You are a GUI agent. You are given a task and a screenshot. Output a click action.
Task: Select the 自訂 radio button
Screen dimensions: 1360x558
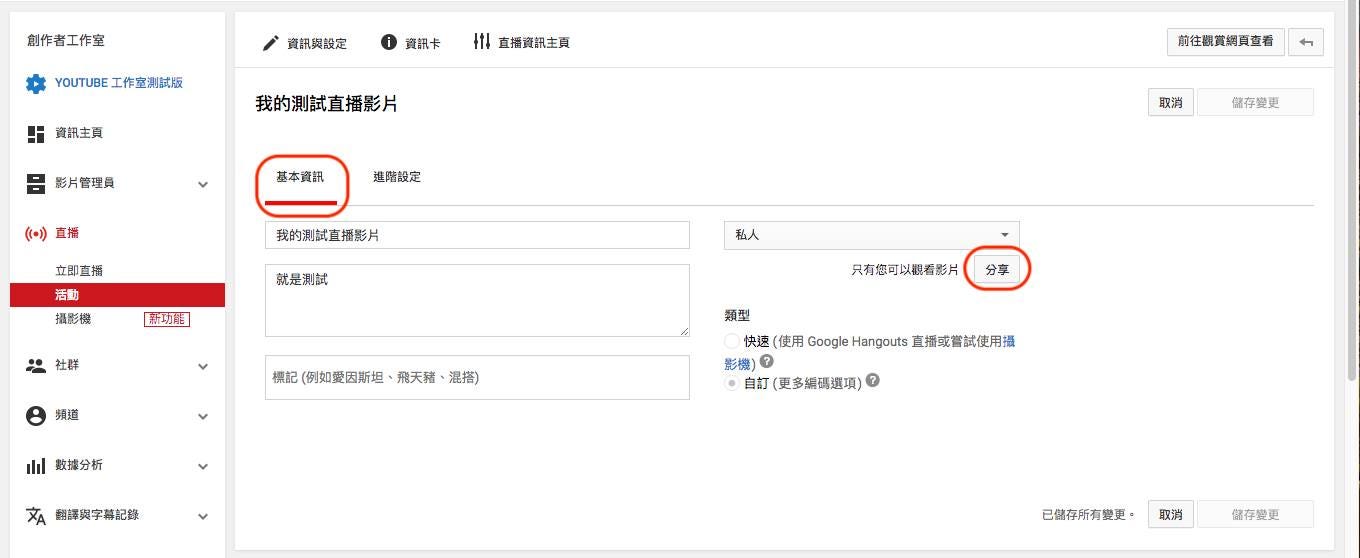tap(732, 382)
